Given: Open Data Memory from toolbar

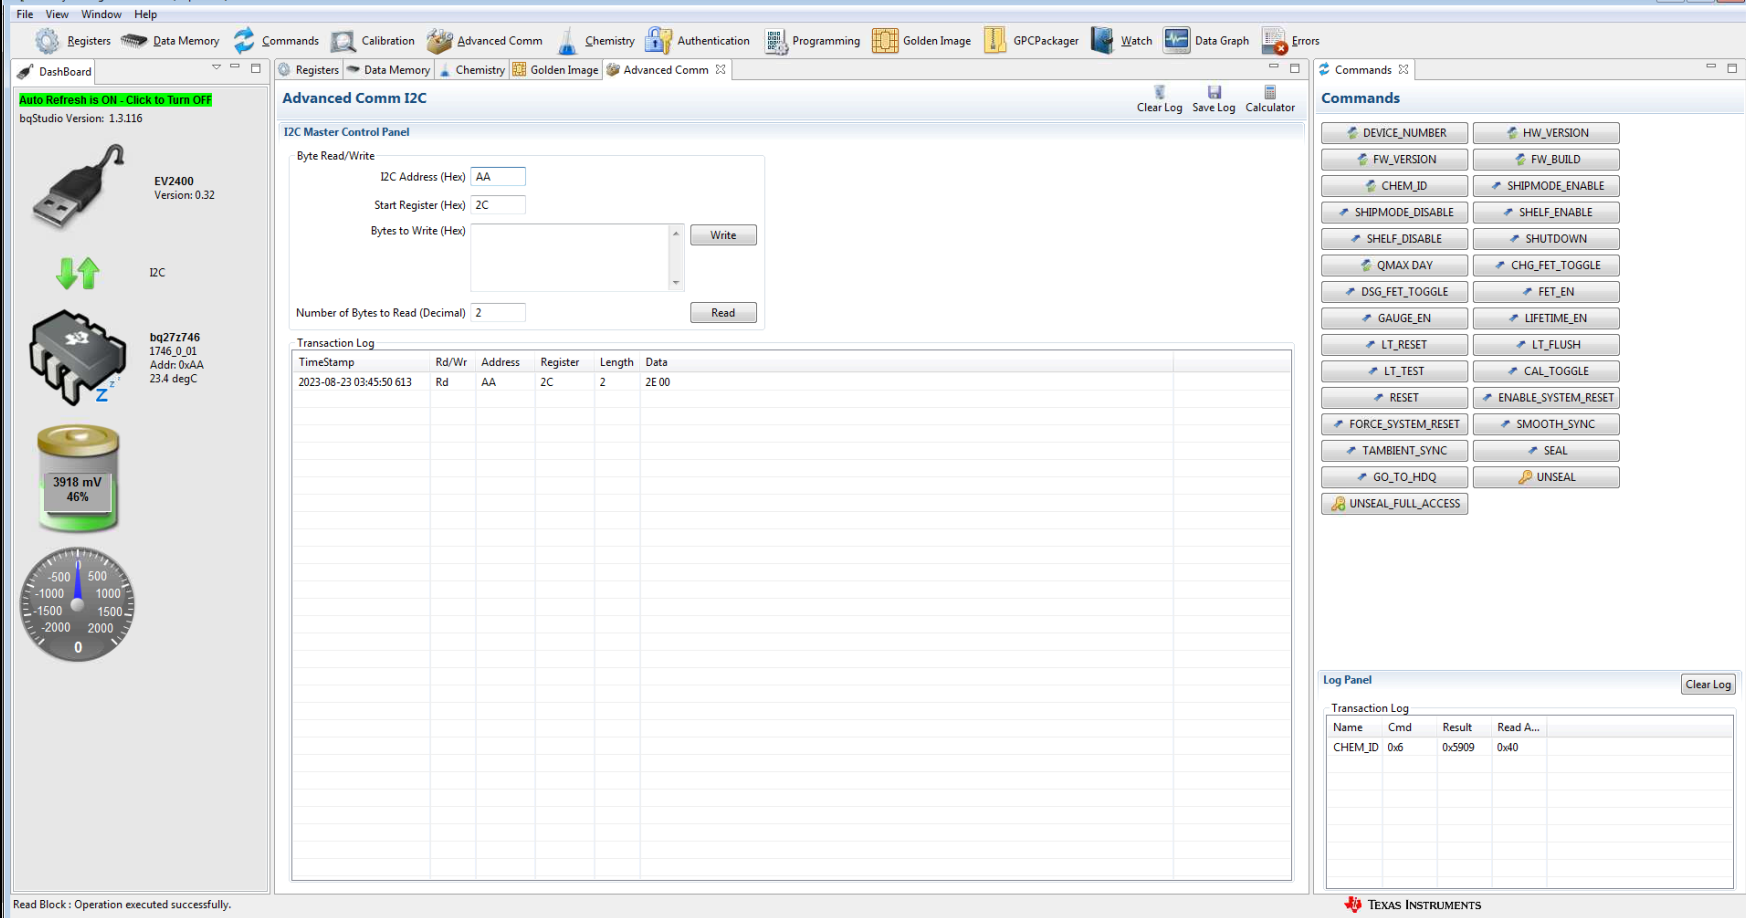Looking at the screenshot, I should click(x=170, y=41).
